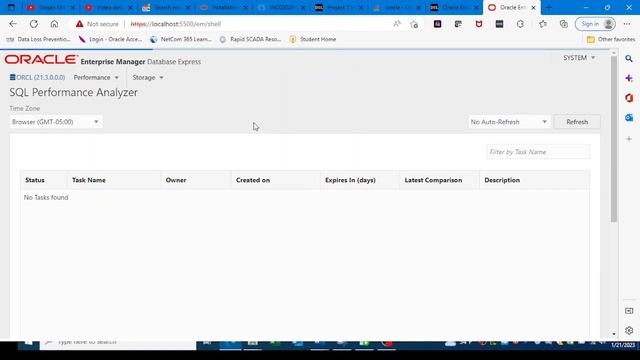The height and width of the screenshot is (360, 640).
Task: Open the browser home page
Action: click(54, 24)
